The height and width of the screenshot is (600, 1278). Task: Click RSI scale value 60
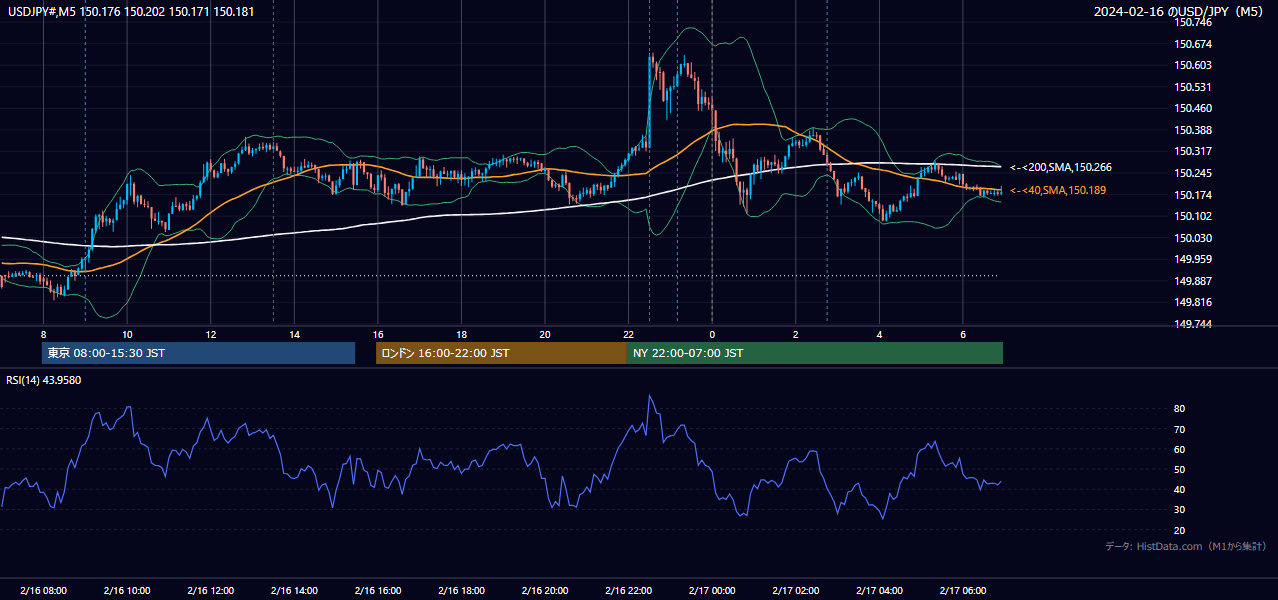tap(1180, 449)
